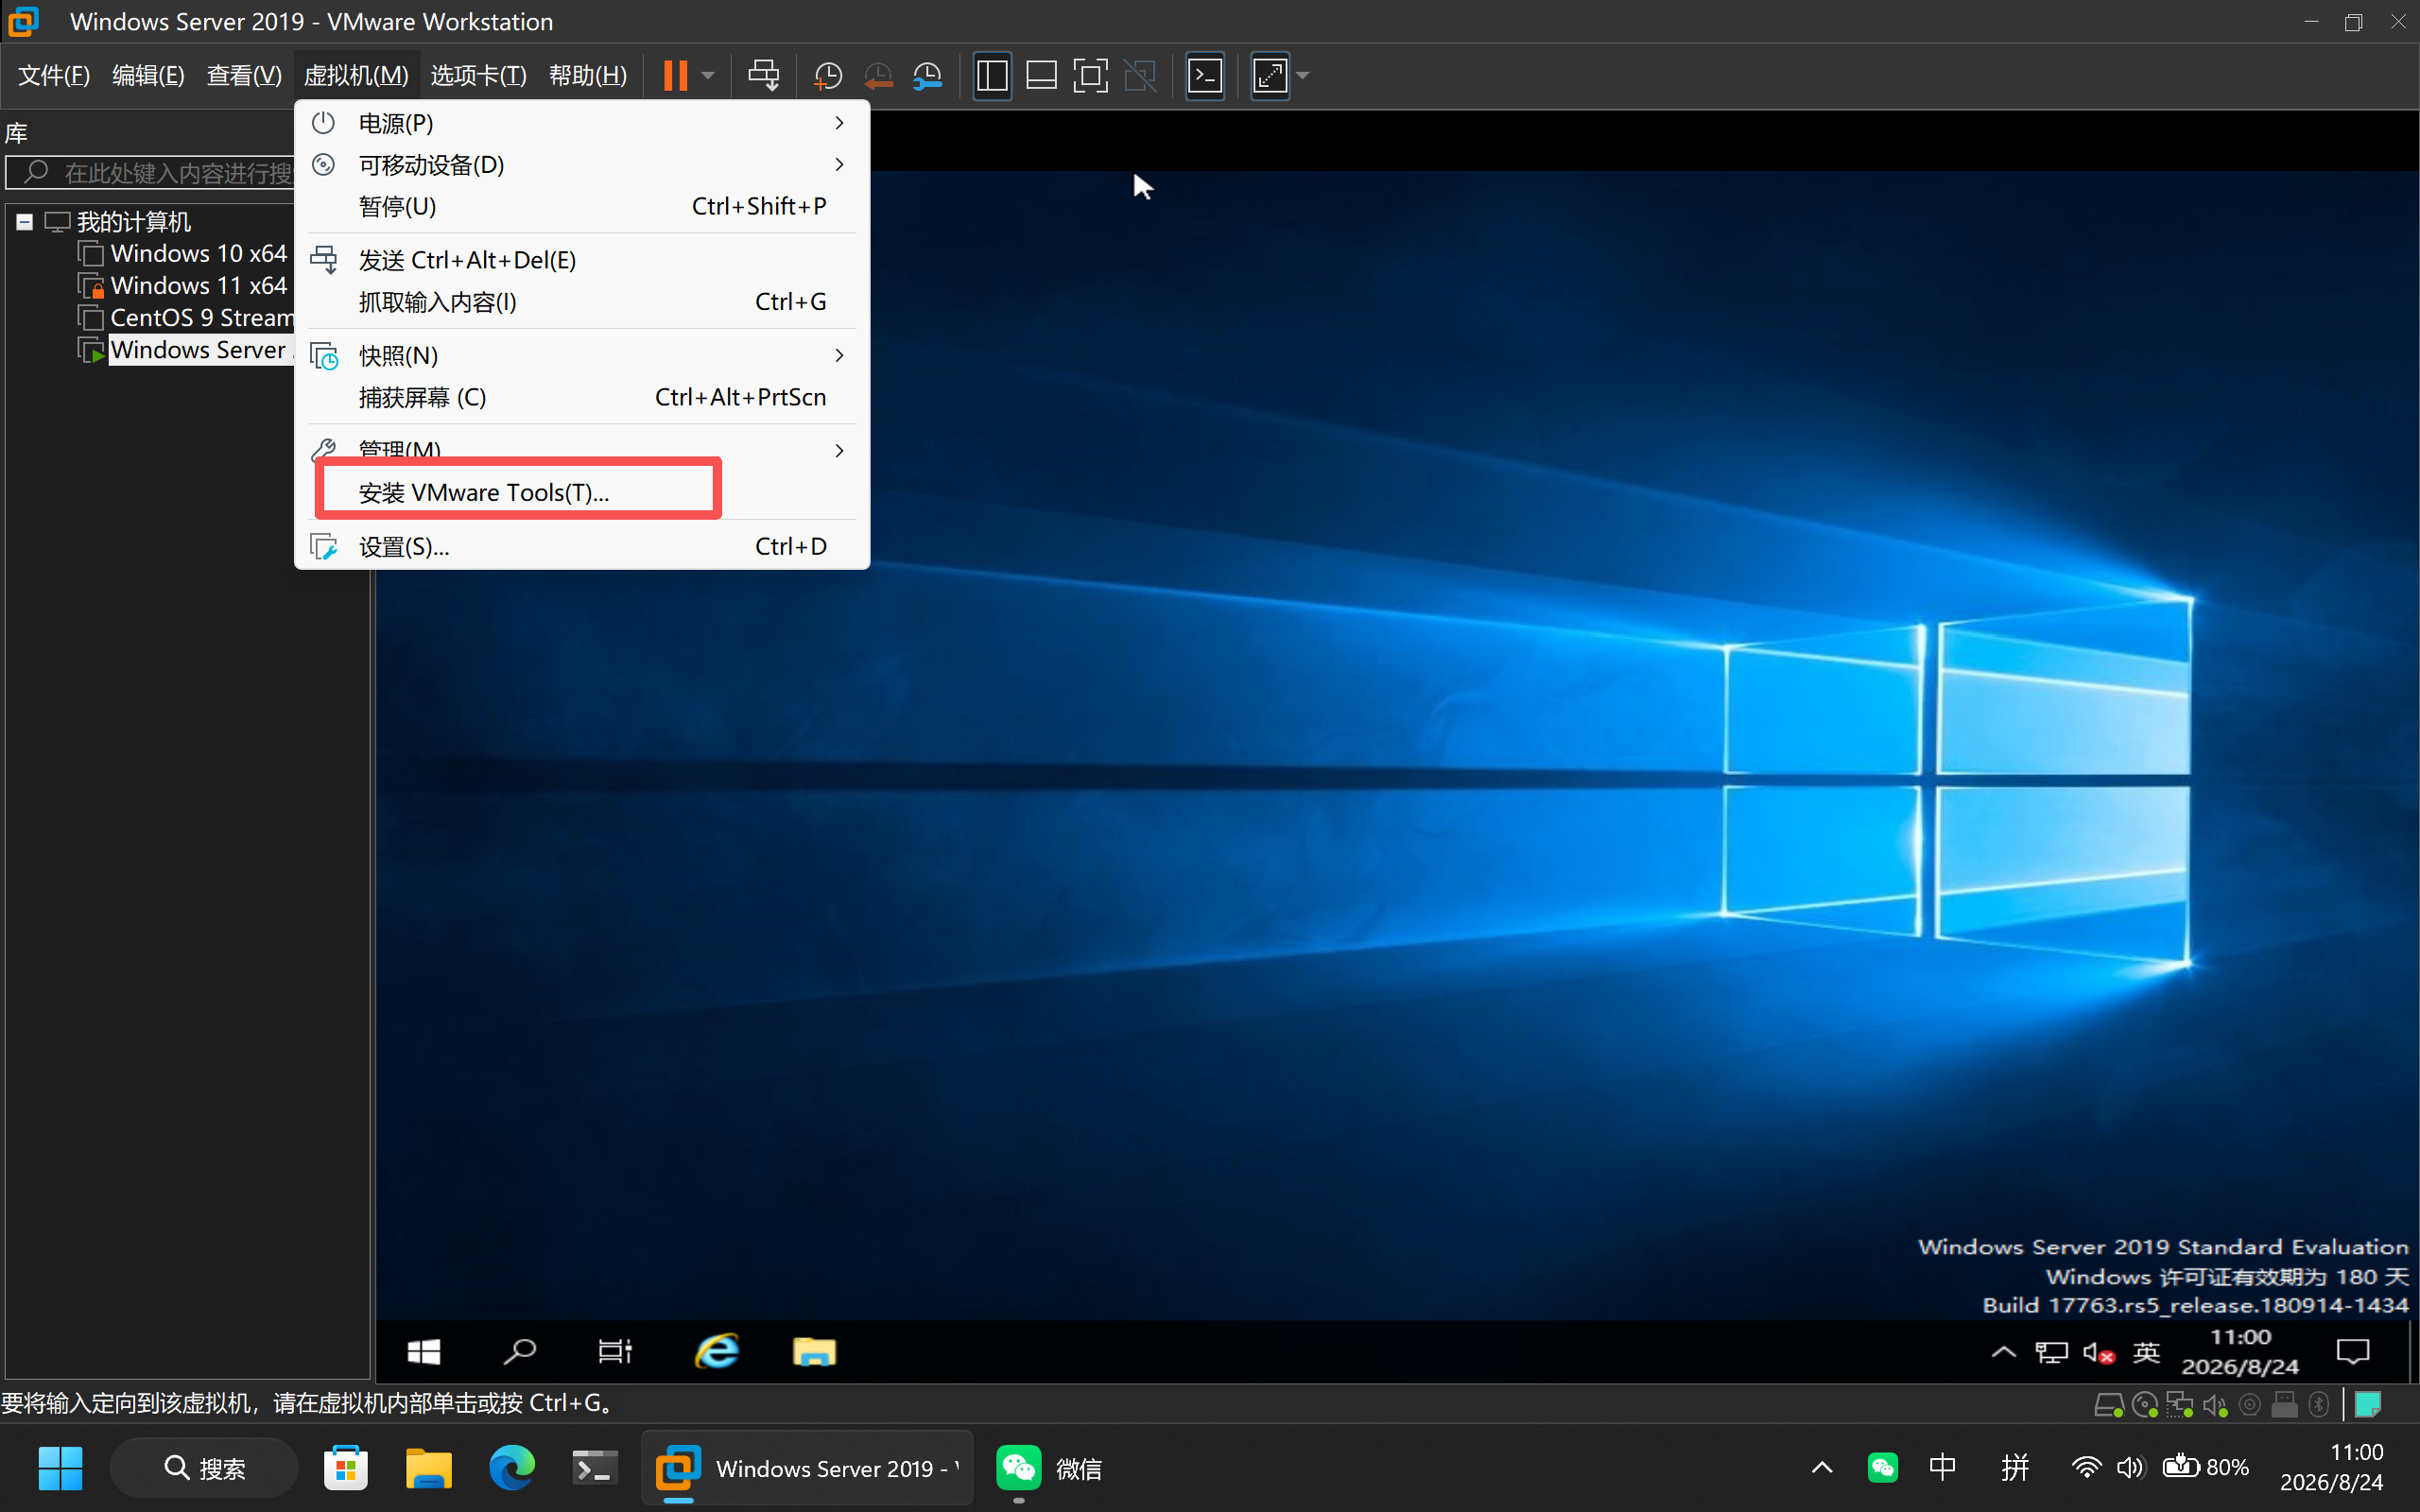
Task: Open the dropdown arrow beside the Pause button
Action: click(708, 75)
